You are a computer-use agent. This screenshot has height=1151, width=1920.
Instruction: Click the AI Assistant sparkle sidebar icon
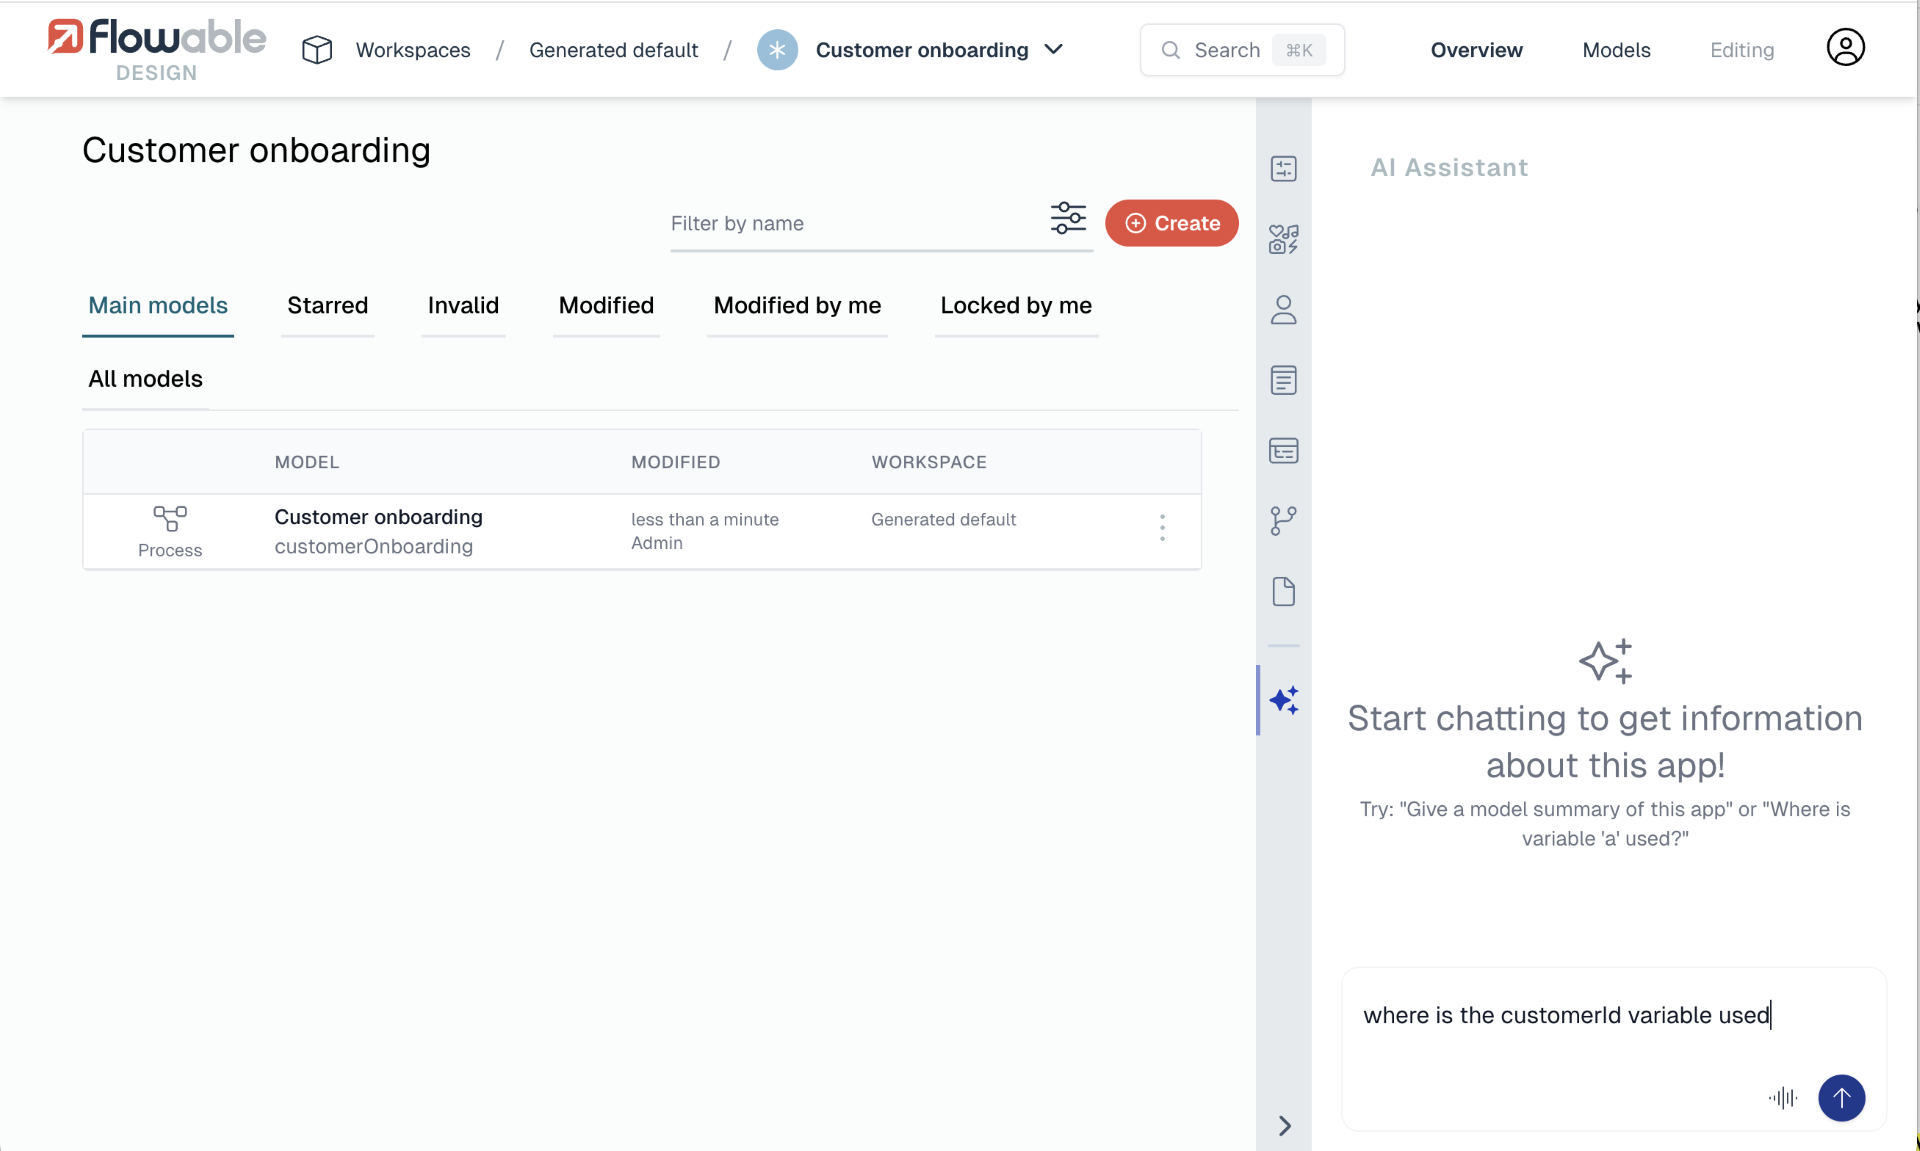[1284, 700]
